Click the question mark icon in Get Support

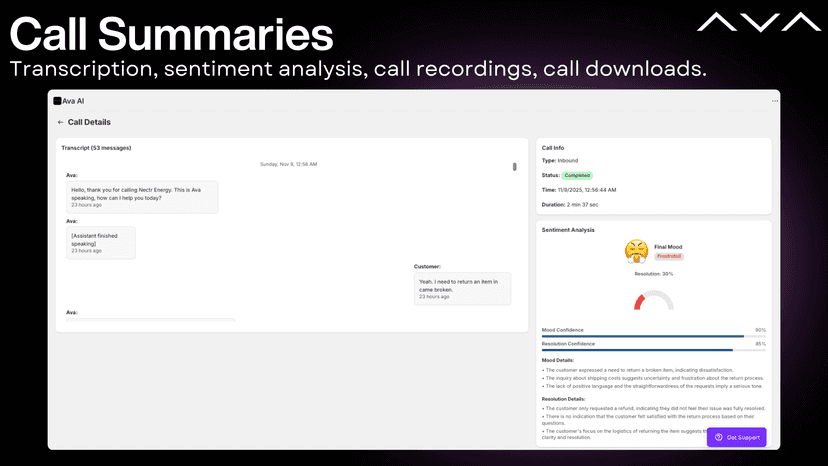pos(718,437)
